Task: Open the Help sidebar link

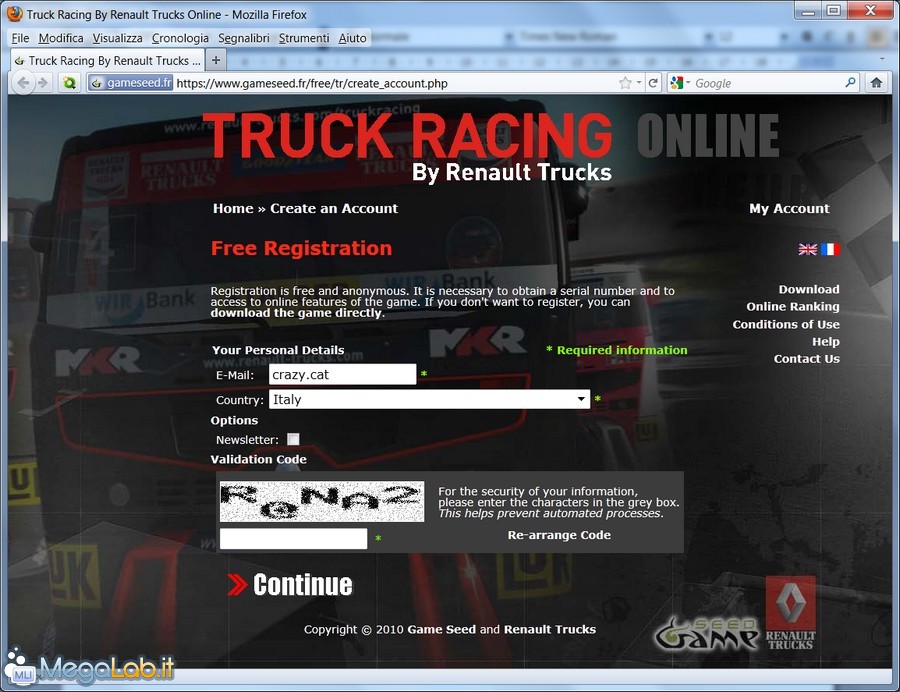Action: point(825,341)
